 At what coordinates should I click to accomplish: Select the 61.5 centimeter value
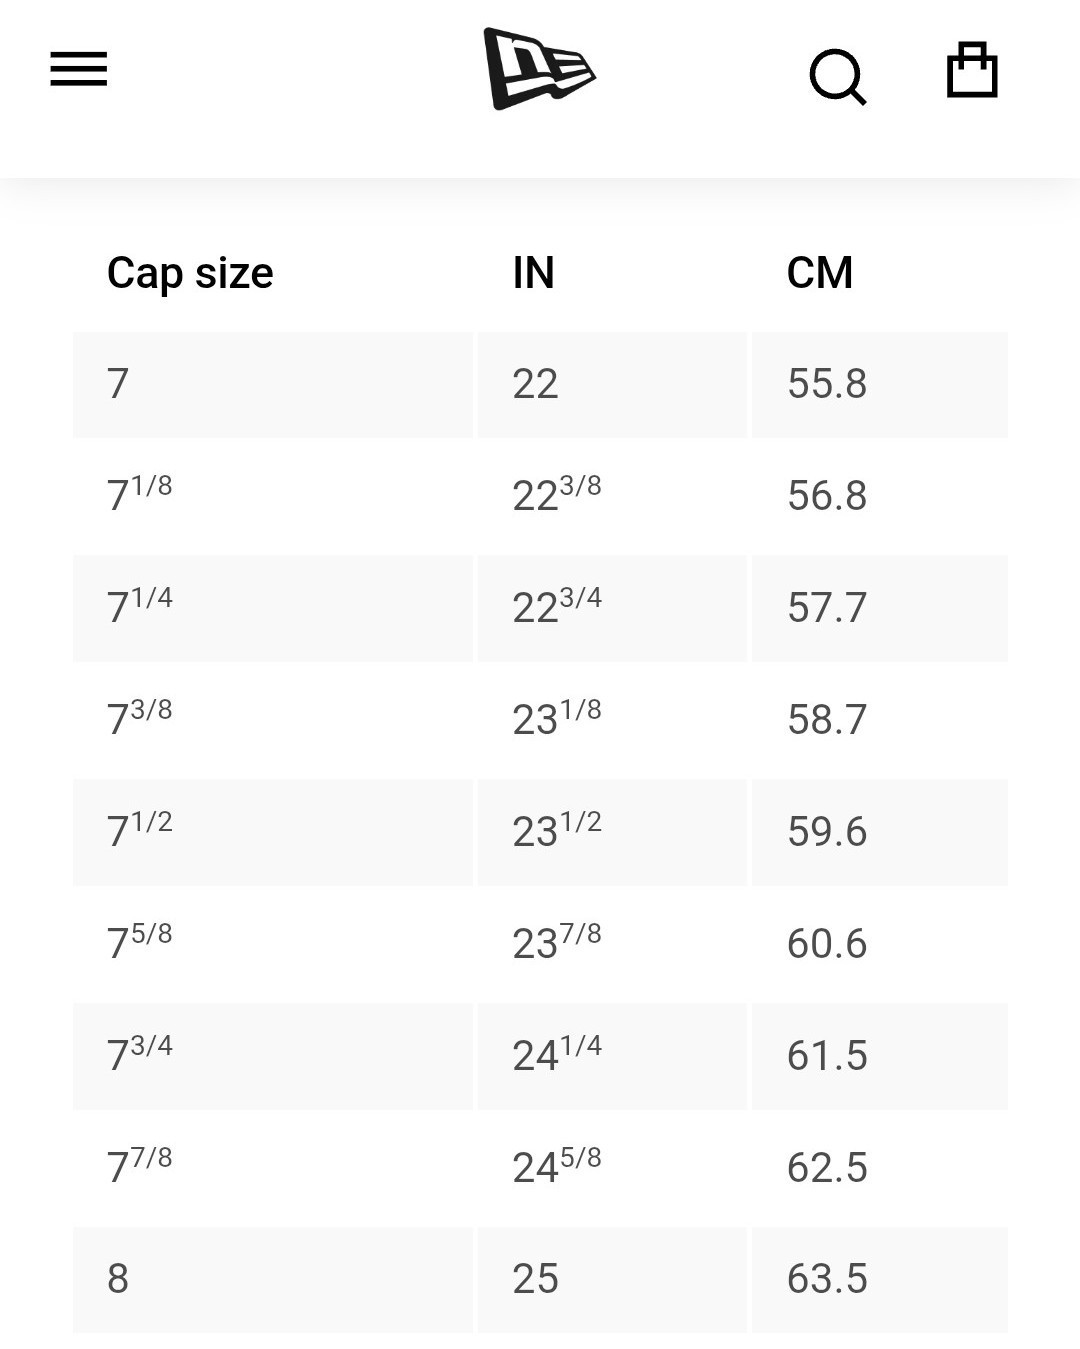coord(827,1056)
